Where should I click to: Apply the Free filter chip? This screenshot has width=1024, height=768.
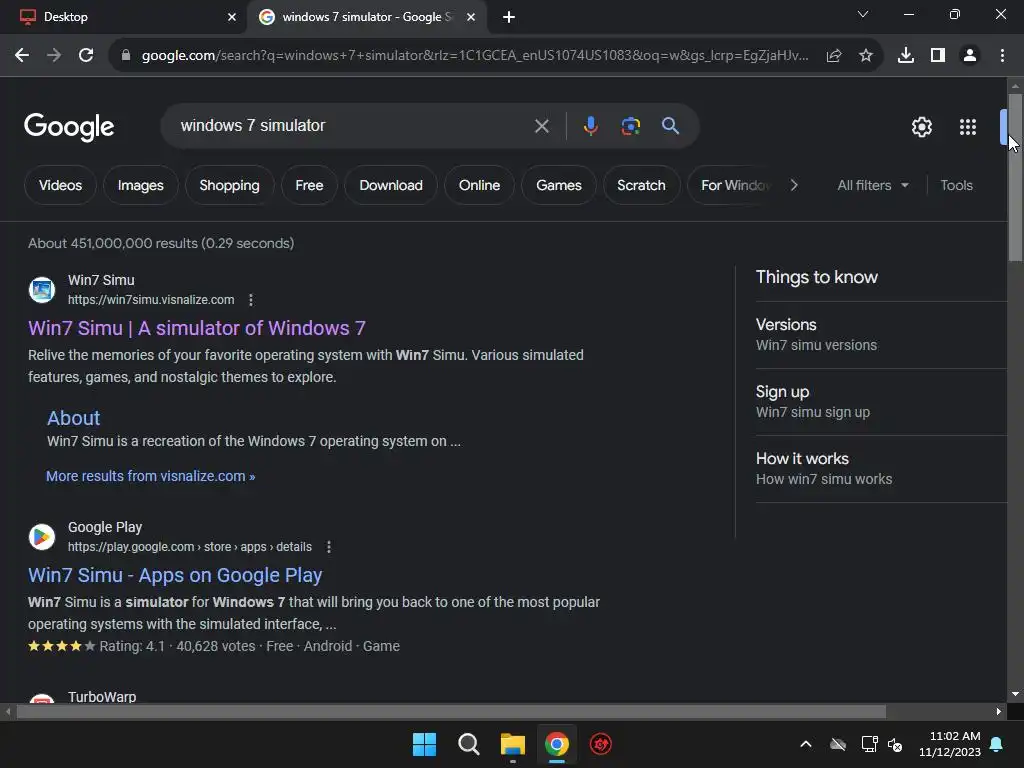[309, 185]
